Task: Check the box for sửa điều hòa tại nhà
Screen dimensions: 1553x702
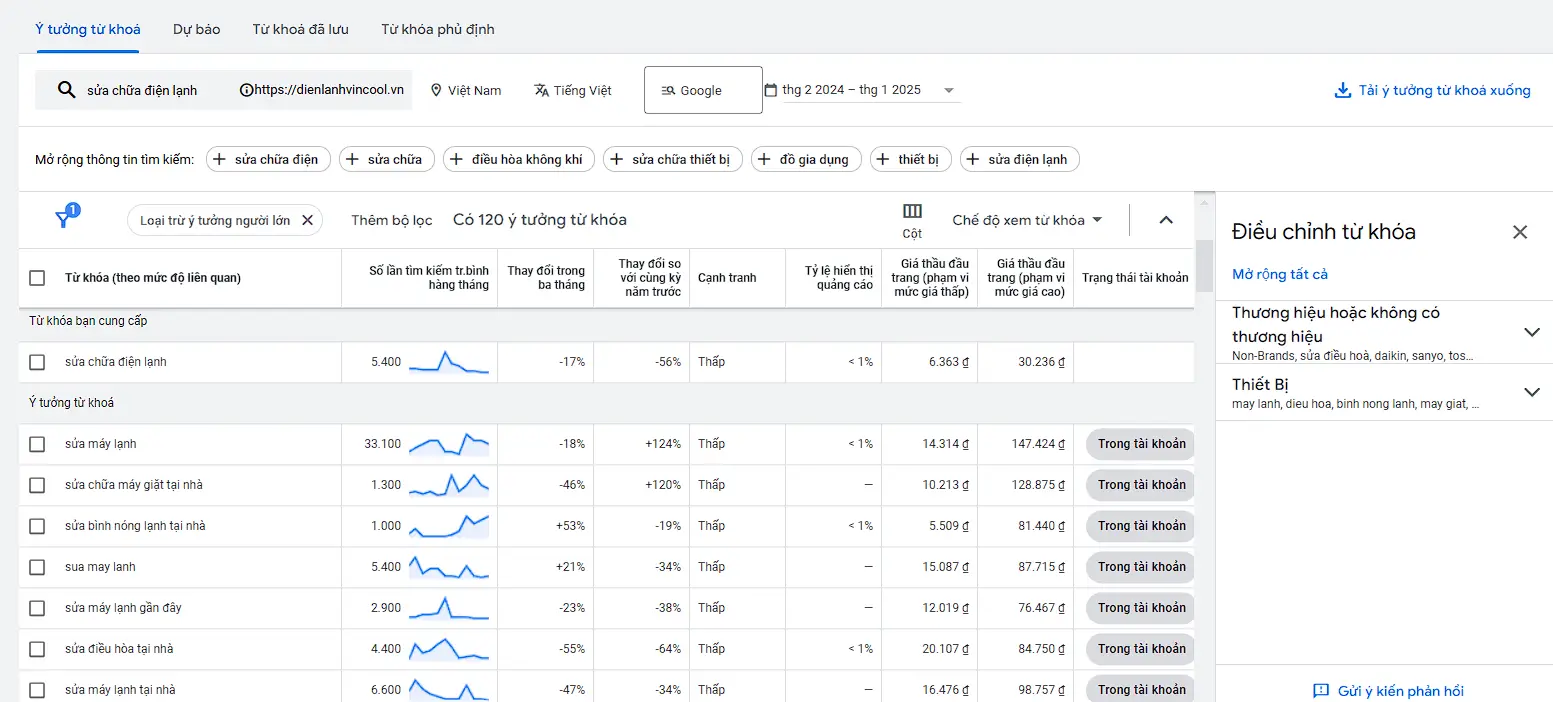Action: coord(37,649)
